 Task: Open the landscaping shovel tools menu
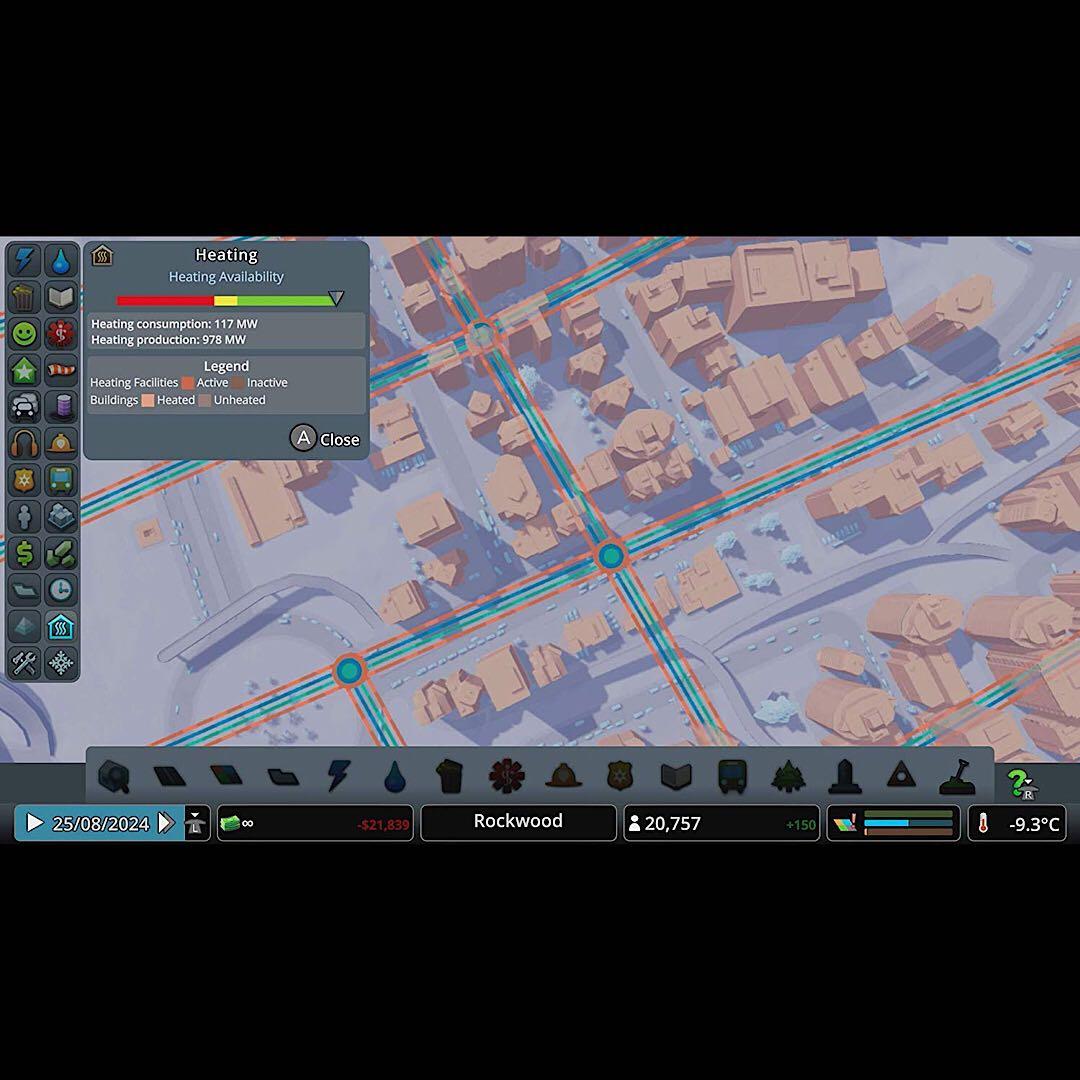[x=957, y=776]
